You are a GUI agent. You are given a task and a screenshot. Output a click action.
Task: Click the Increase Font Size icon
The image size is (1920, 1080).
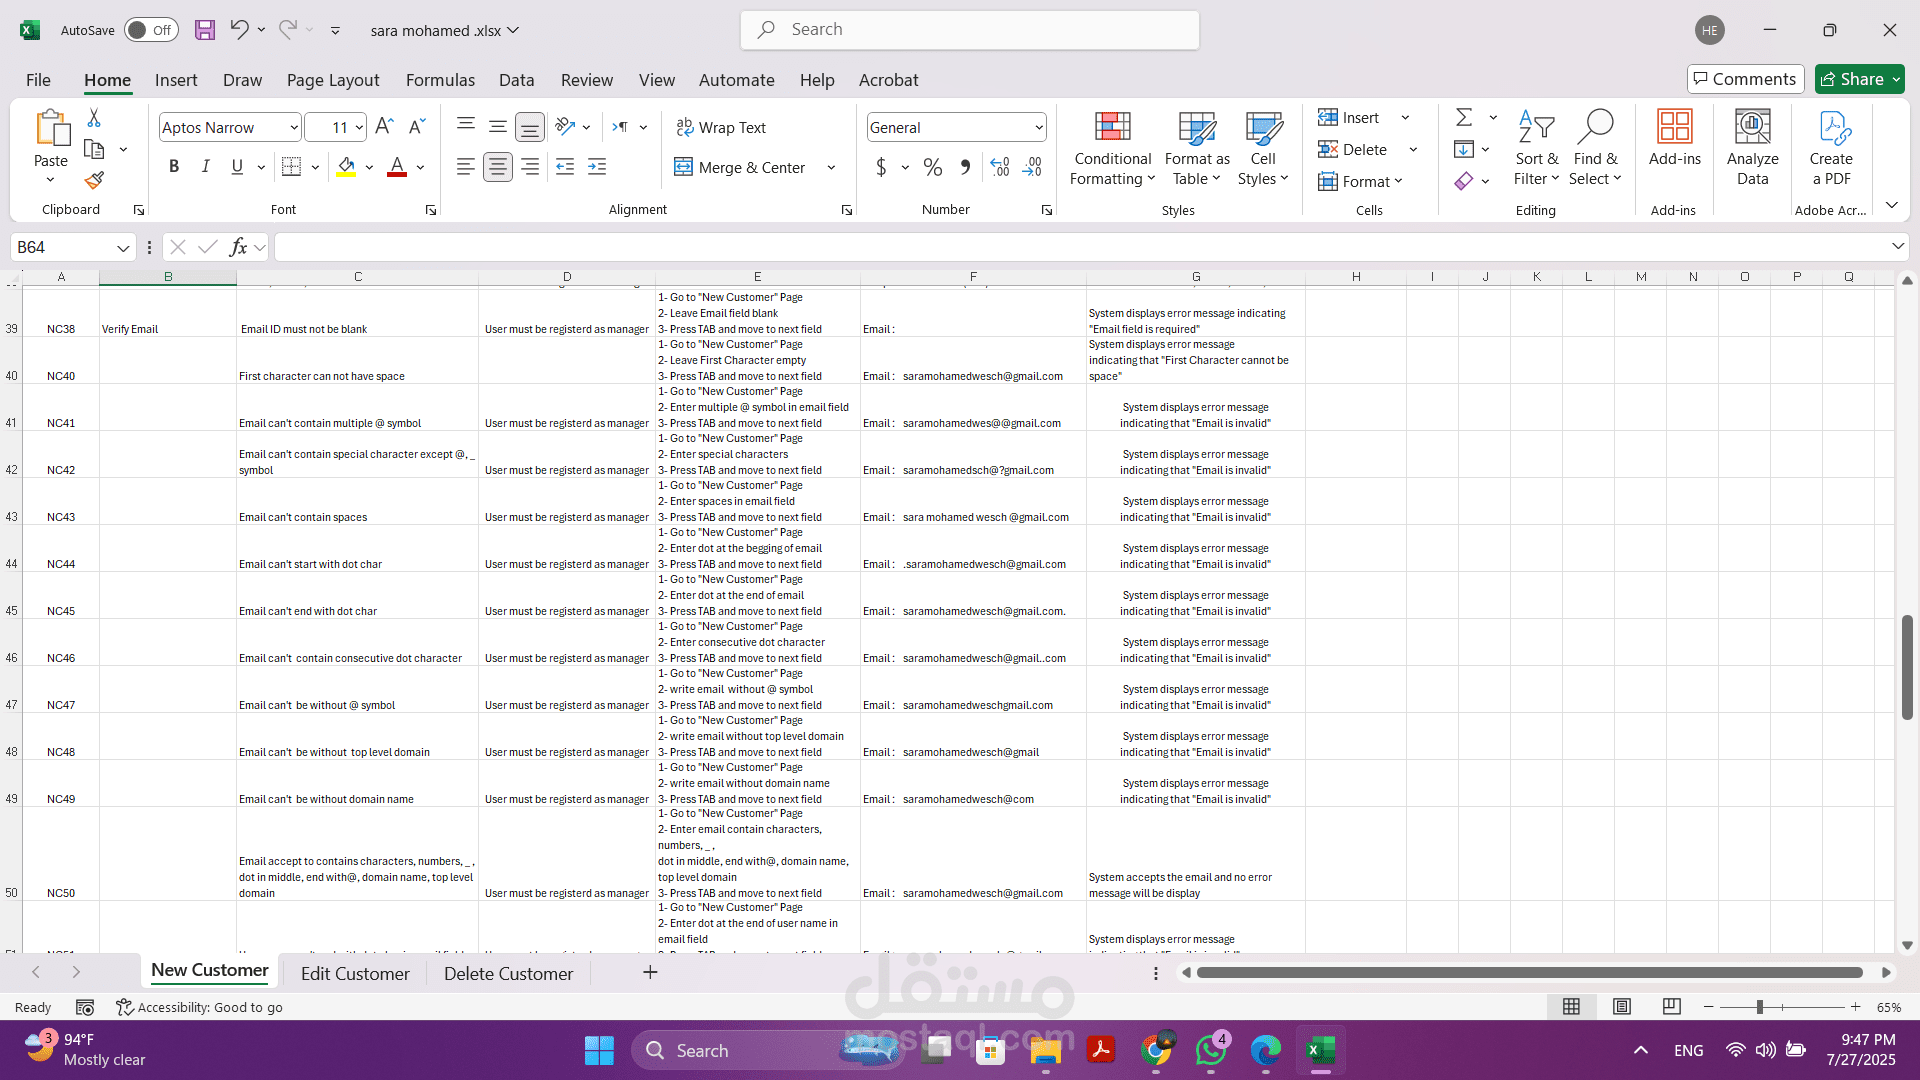pos(384,127)
